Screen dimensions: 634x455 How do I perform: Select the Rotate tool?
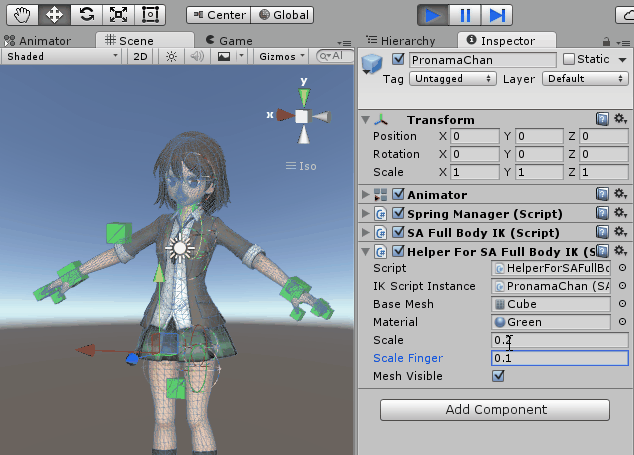[87, 15]
